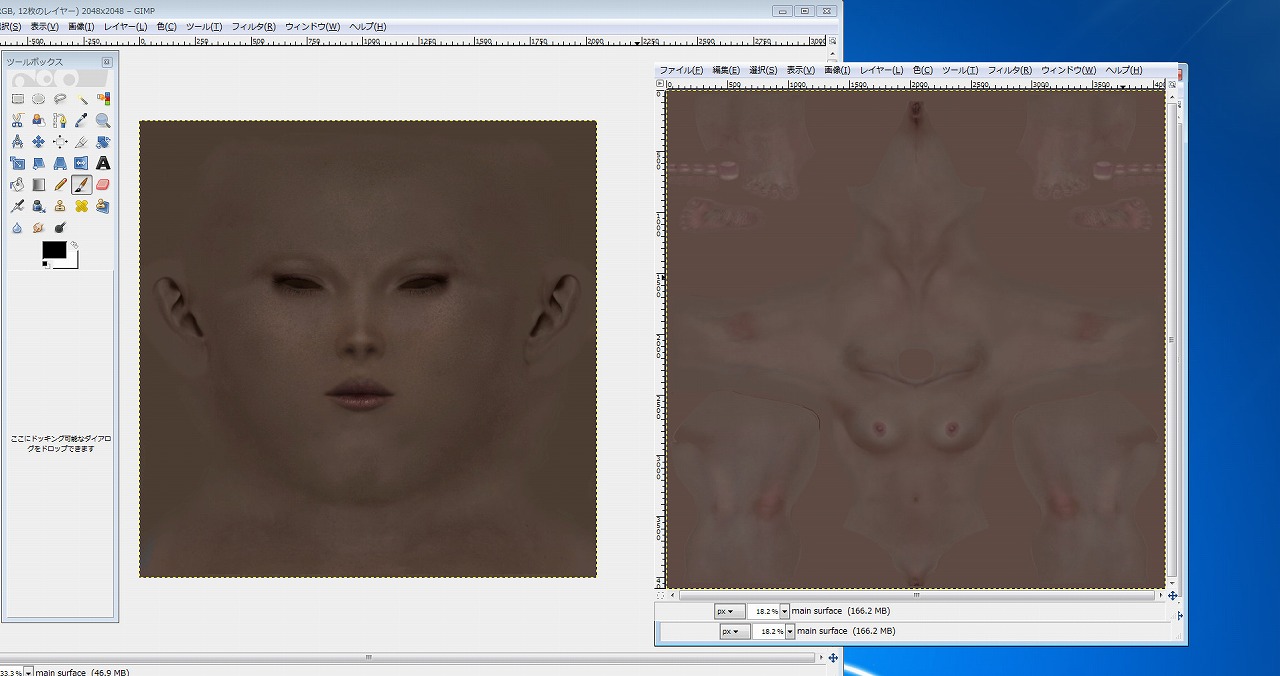
Task: Select the Blur/Sharpen droplet tool
Action: coord(17,227)
